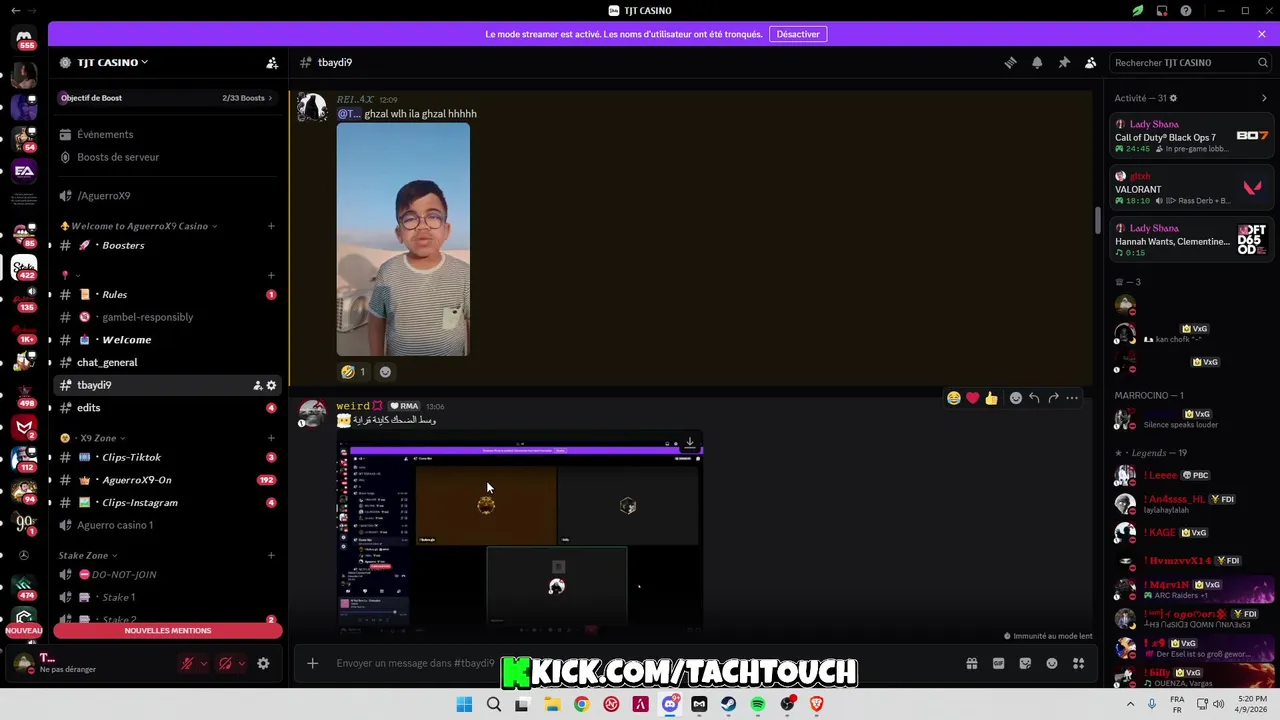1280x720 pixels.
Task: Click the search field Rechercher TJT CASINO
Action: [x=1191, y=62]
